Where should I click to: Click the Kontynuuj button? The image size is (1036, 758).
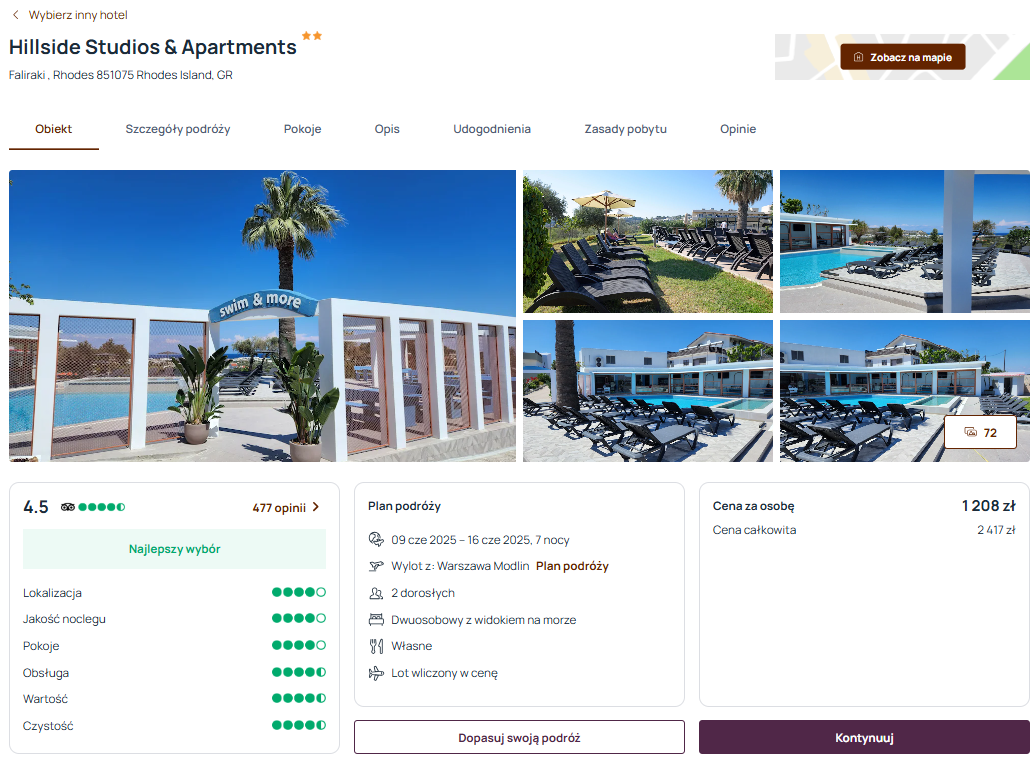pyautogui.click(x=864, y=737)
